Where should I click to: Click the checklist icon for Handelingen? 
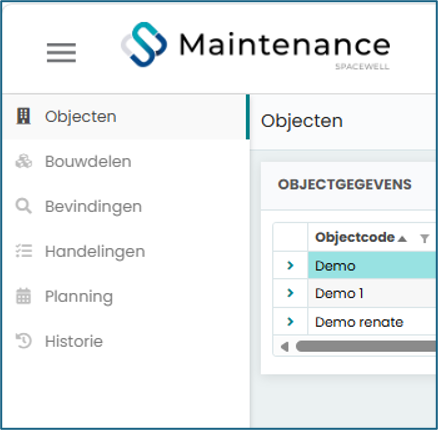24,251
